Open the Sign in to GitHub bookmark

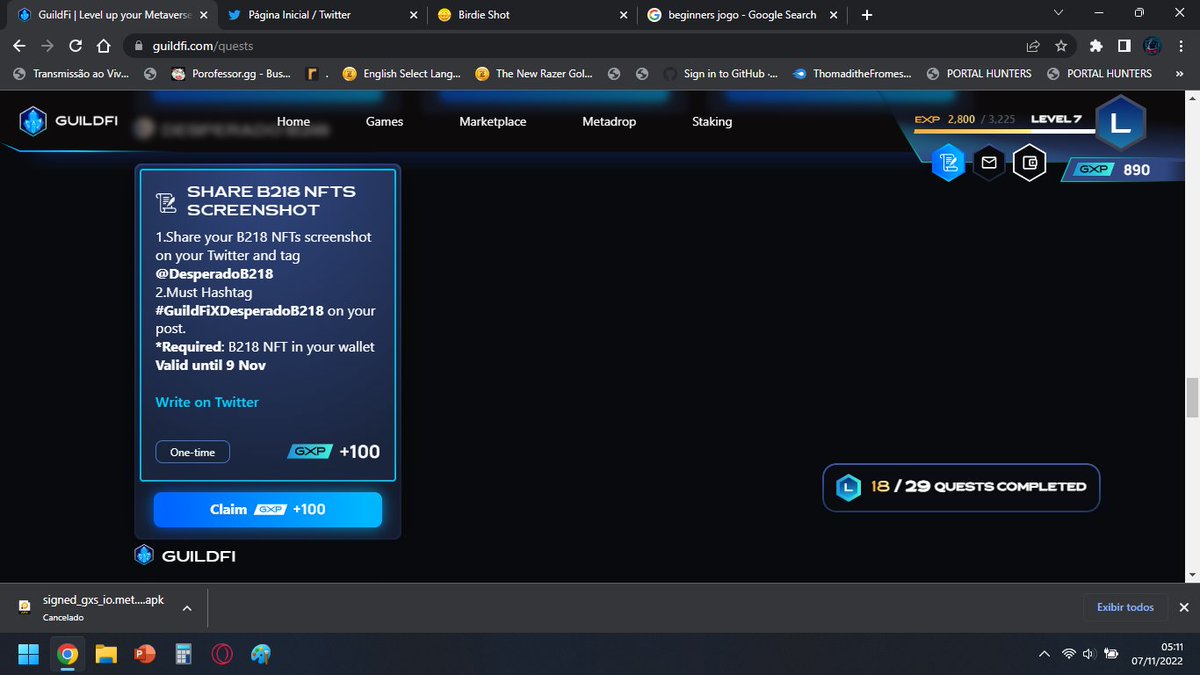coord(721,73)
